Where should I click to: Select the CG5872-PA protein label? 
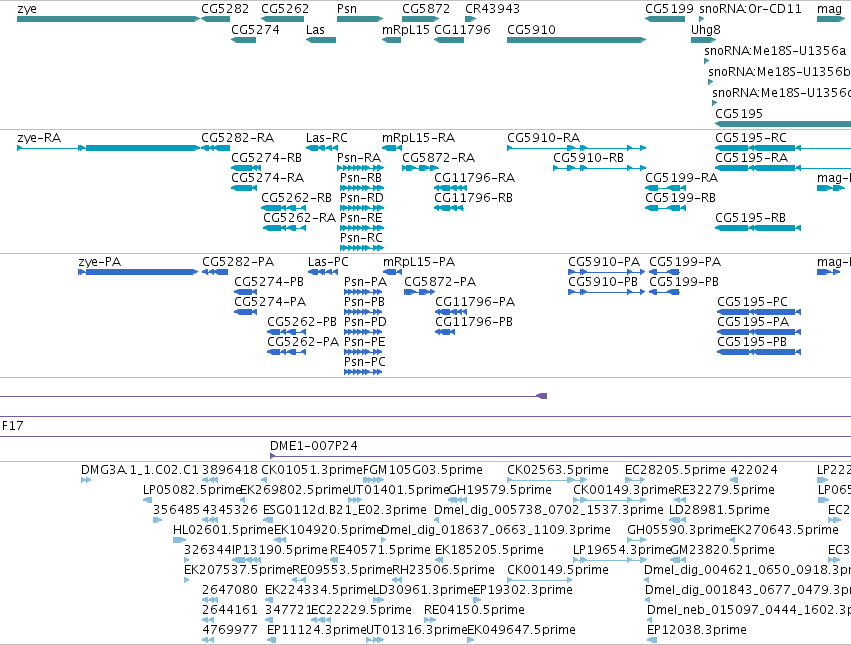440,282
